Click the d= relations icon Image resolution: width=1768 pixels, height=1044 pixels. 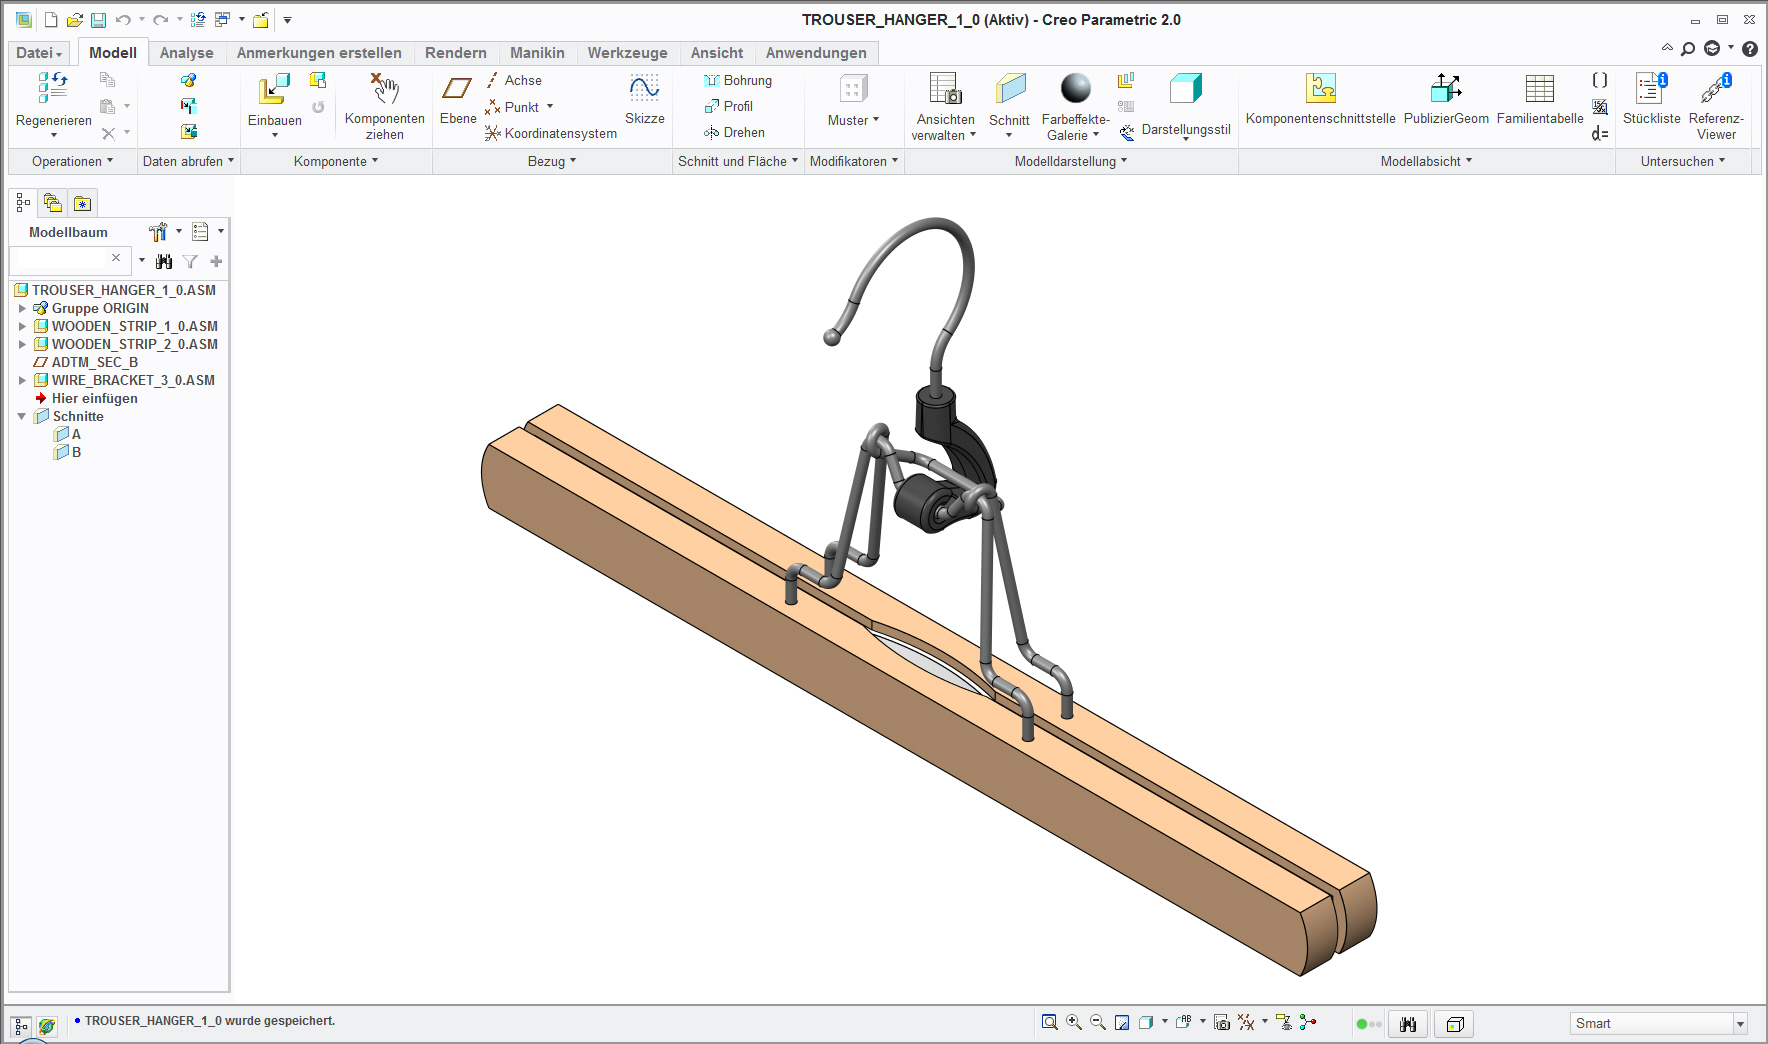1600,133
